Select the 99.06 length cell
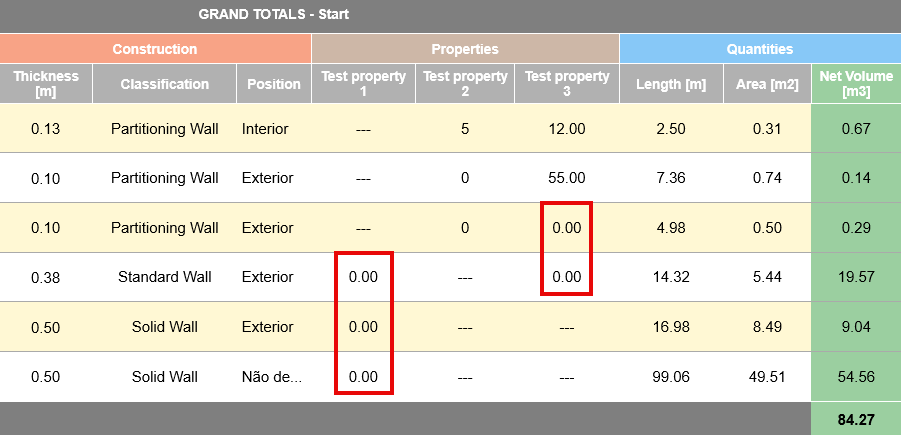The height and width of the screenshot is (440, 904). click(670, 377)
